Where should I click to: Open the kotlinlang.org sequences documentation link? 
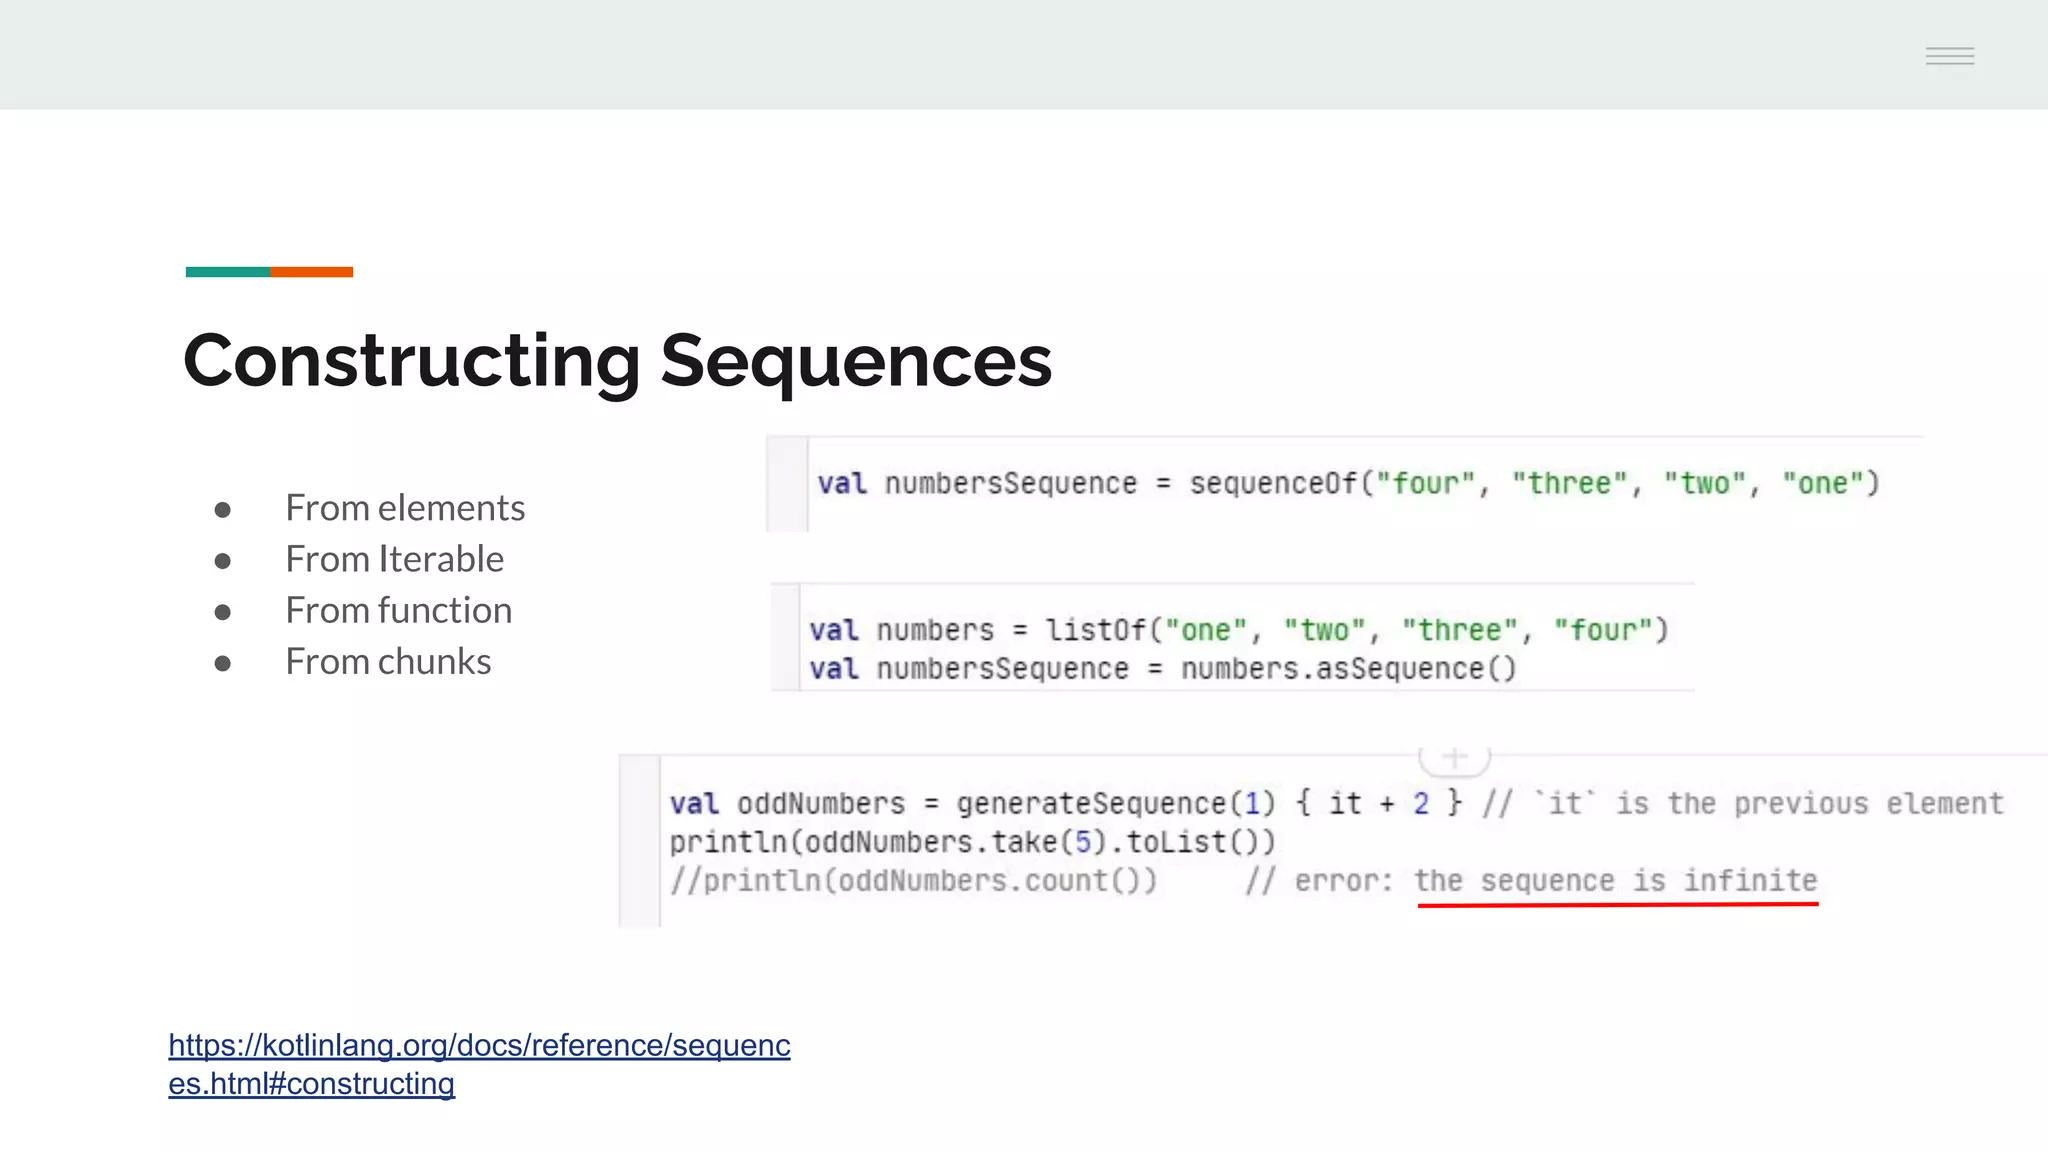tap(479, 1064)
